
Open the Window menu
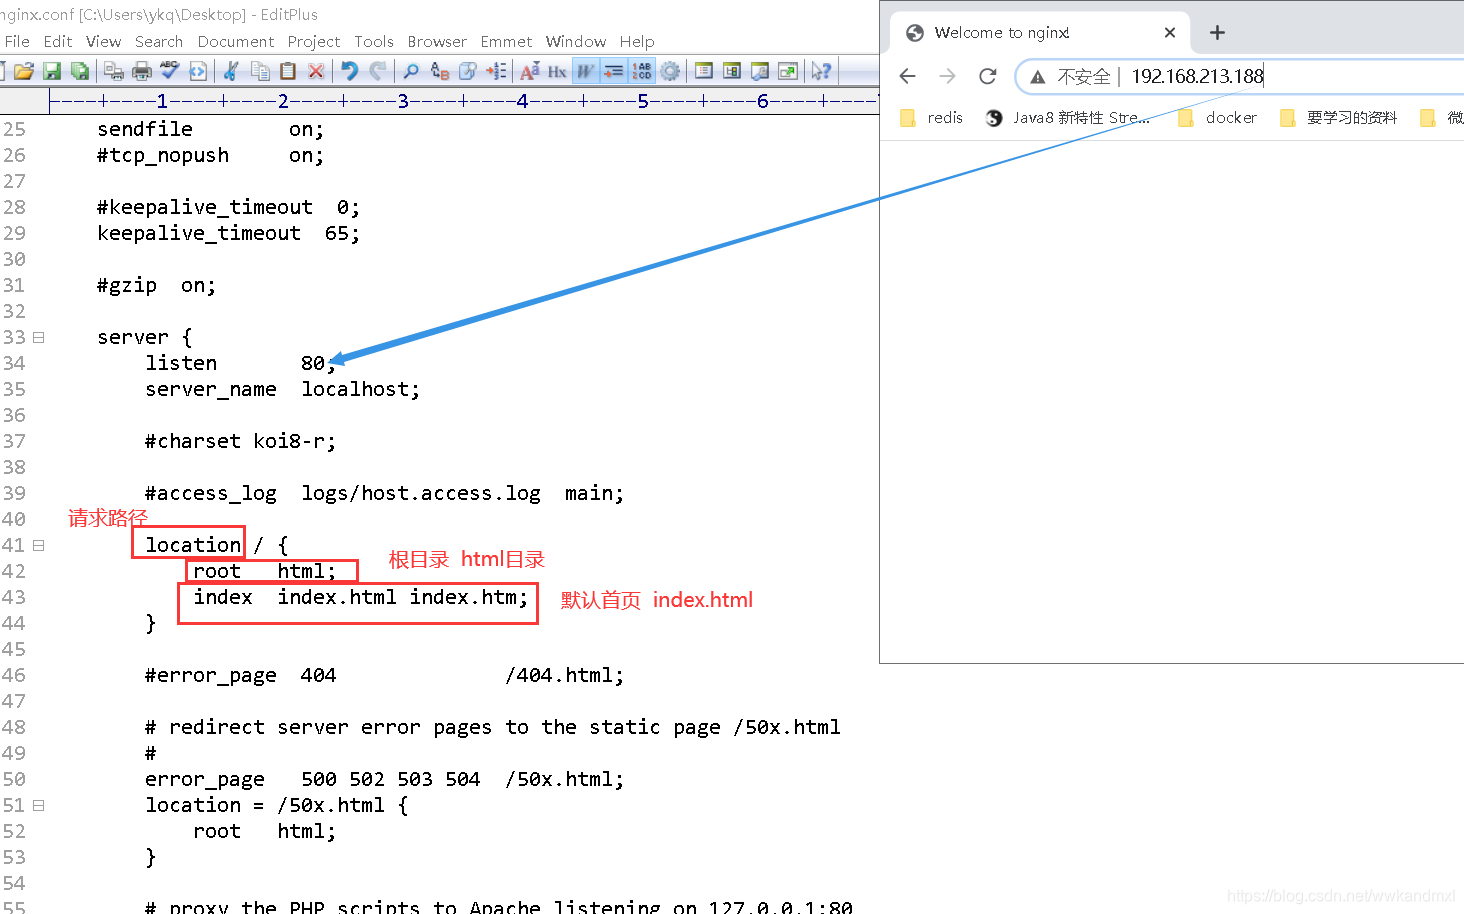576,41
